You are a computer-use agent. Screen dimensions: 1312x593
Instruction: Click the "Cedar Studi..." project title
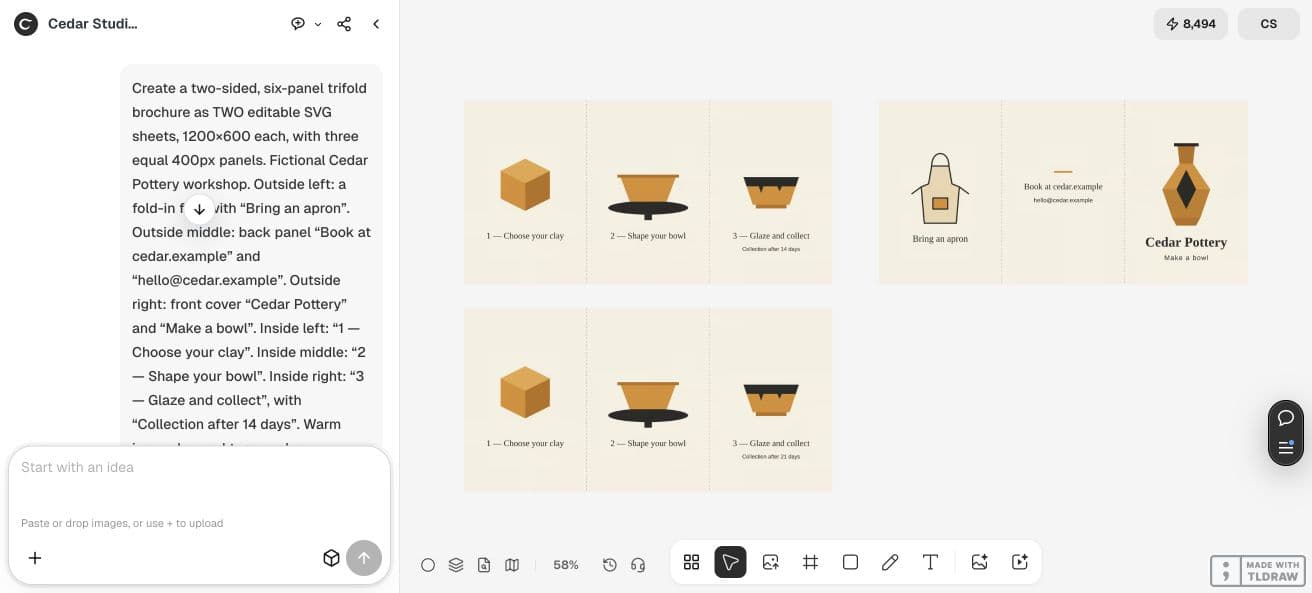point(93,24)
